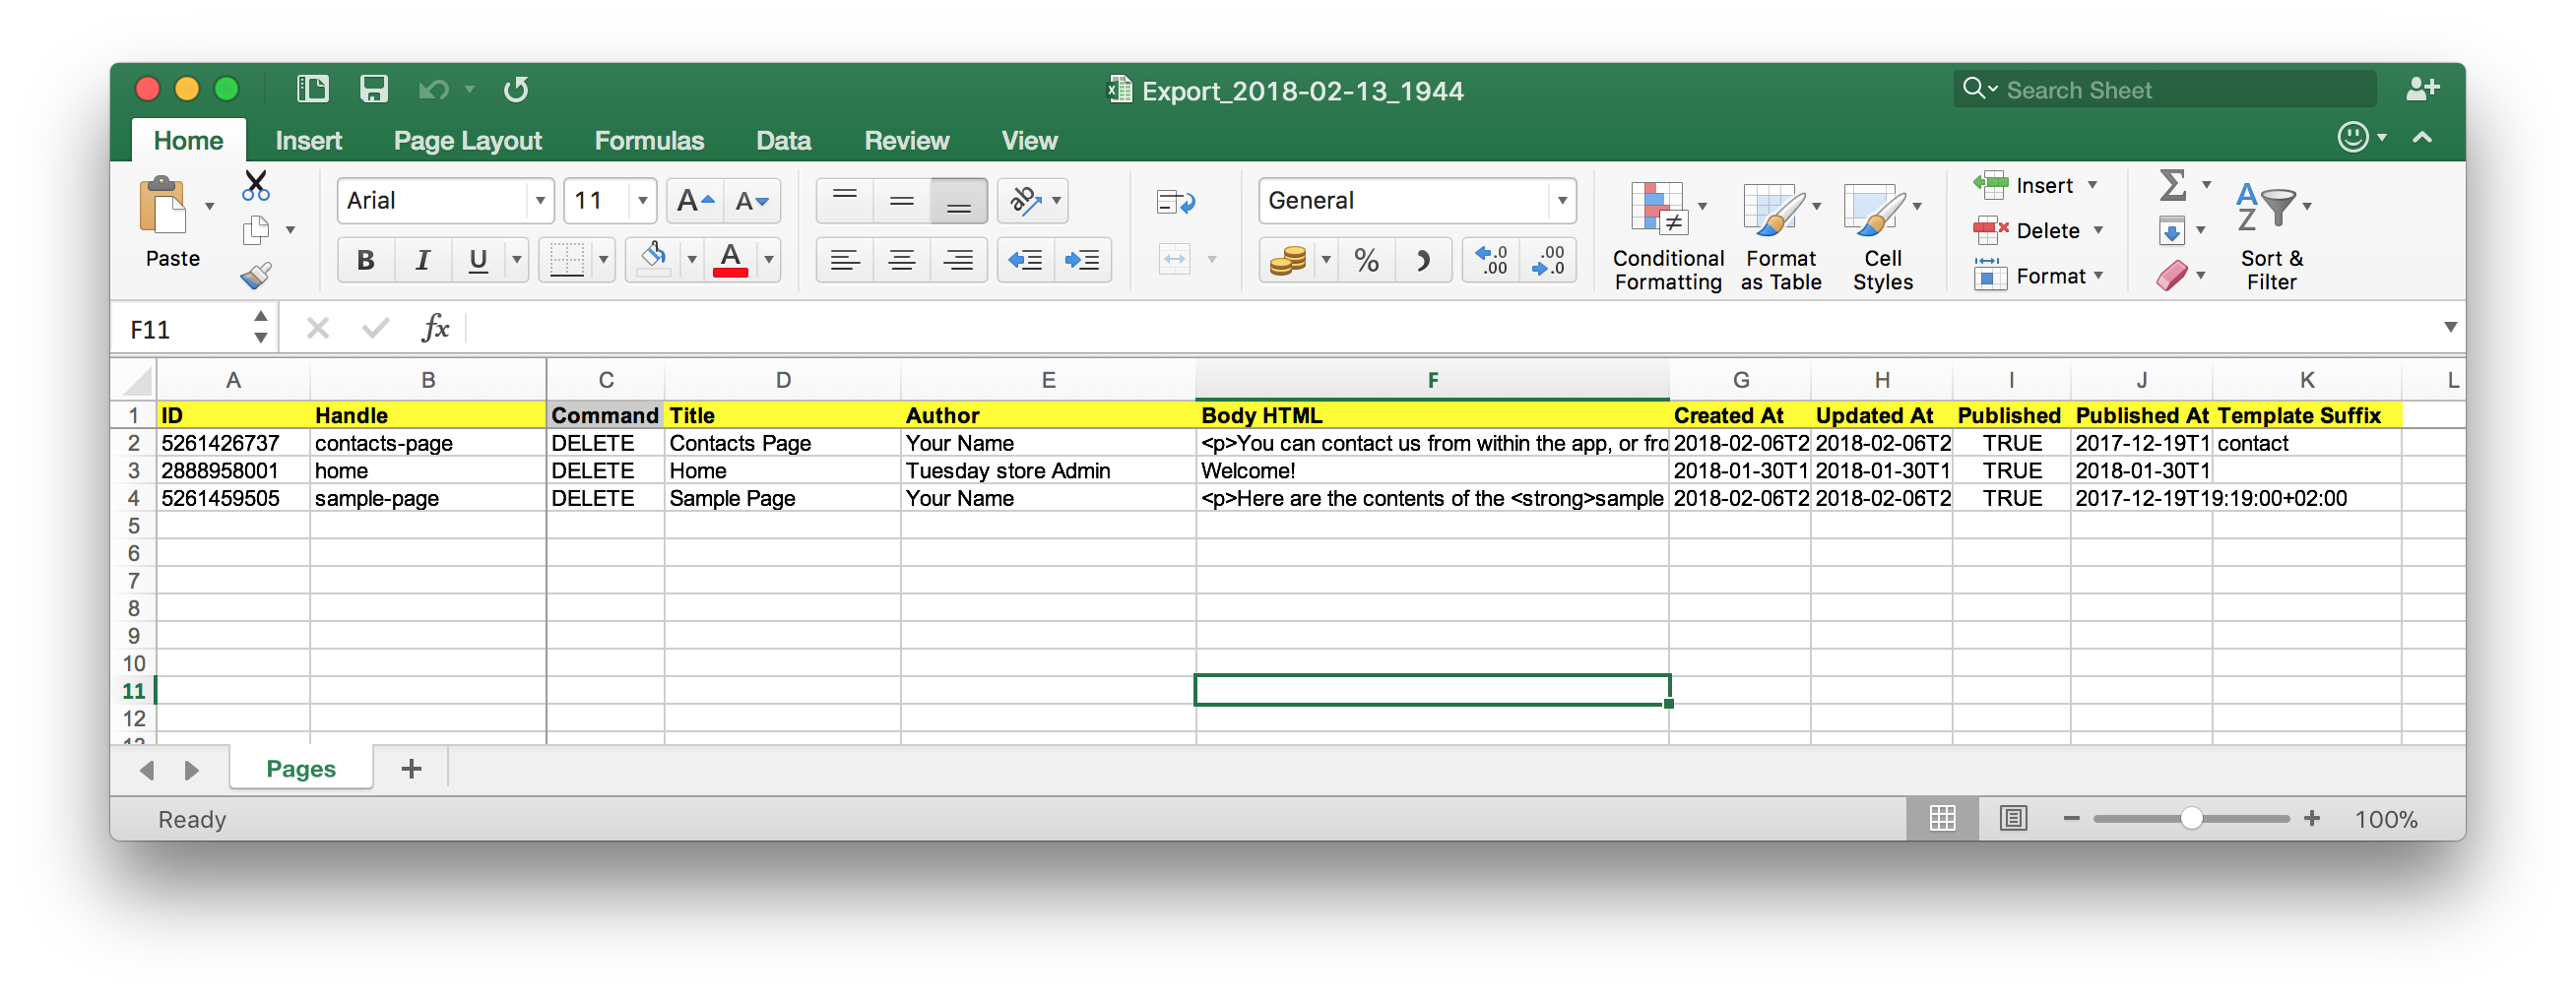
Task: Click the Increase Indent icon
Action: [x=1082, y=261]
